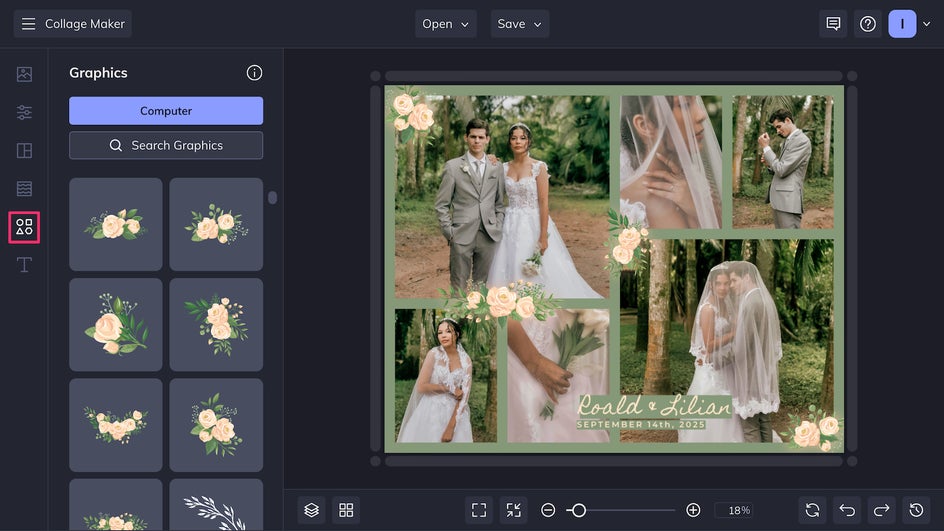Select the groom adjusting cuff photo

(783, 162)
